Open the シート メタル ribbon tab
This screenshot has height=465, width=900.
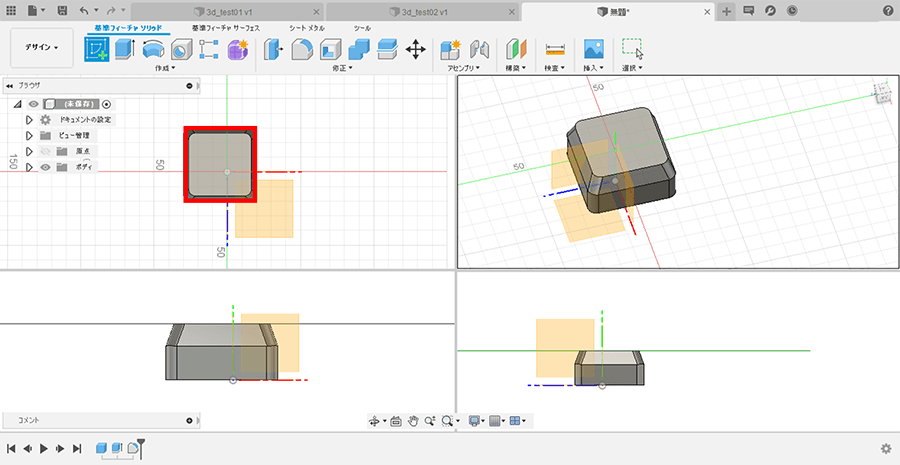point(307,28)
